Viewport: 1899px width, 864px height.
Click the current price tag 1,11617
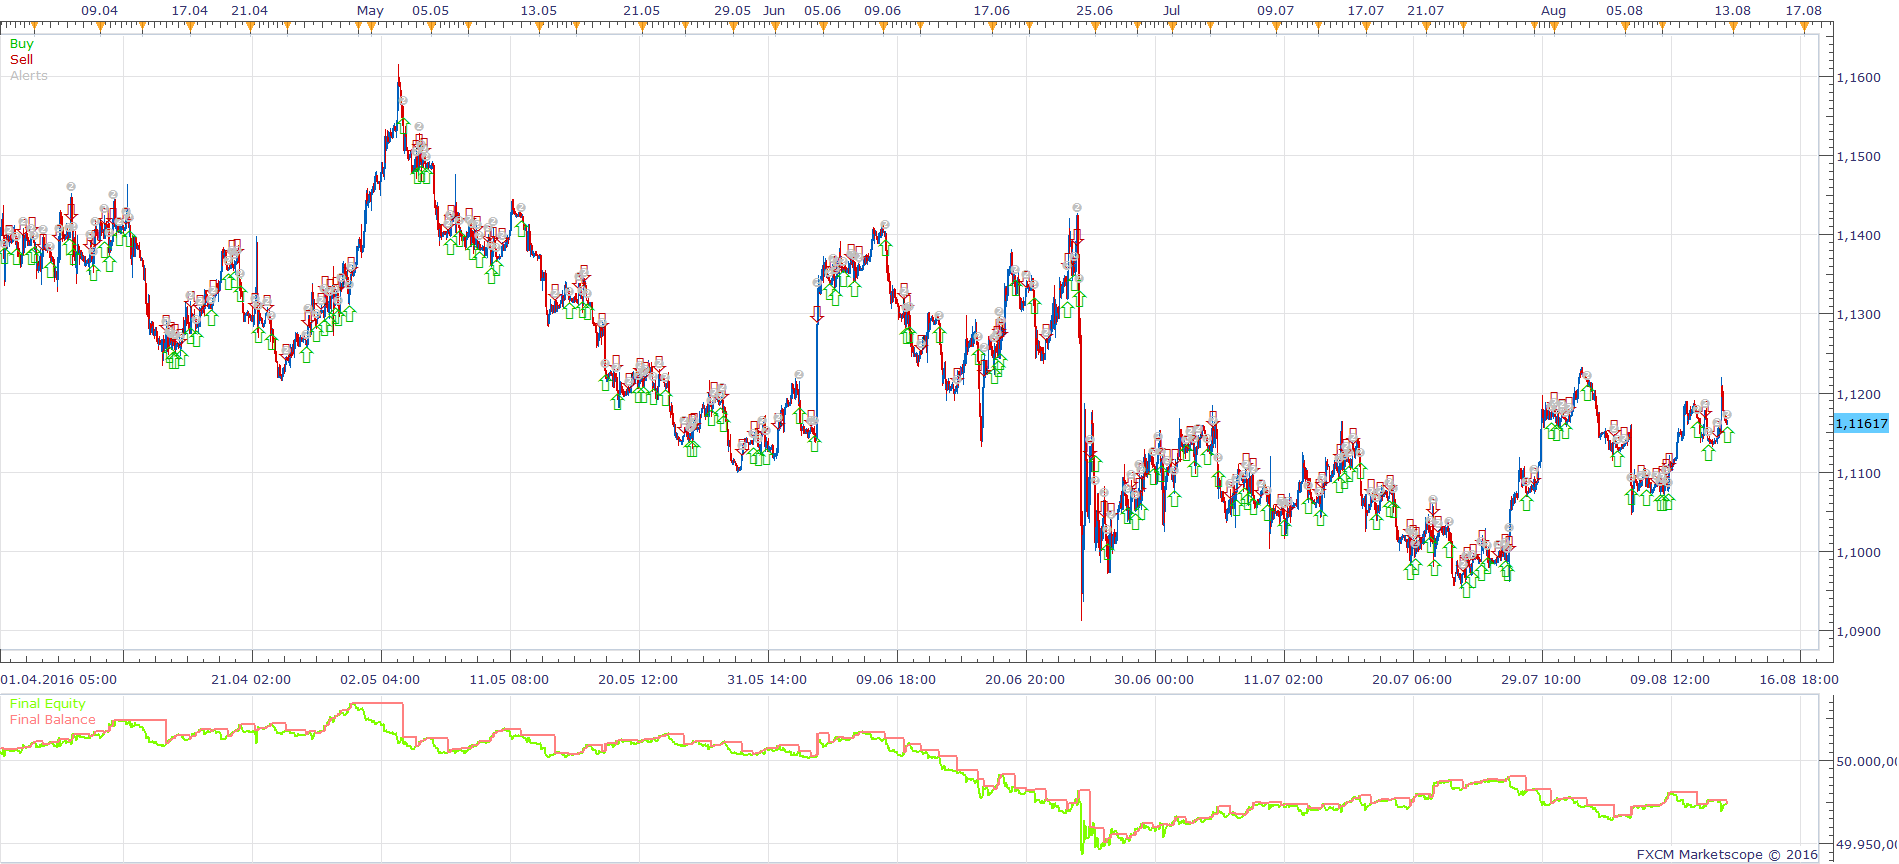[1861, 424]
